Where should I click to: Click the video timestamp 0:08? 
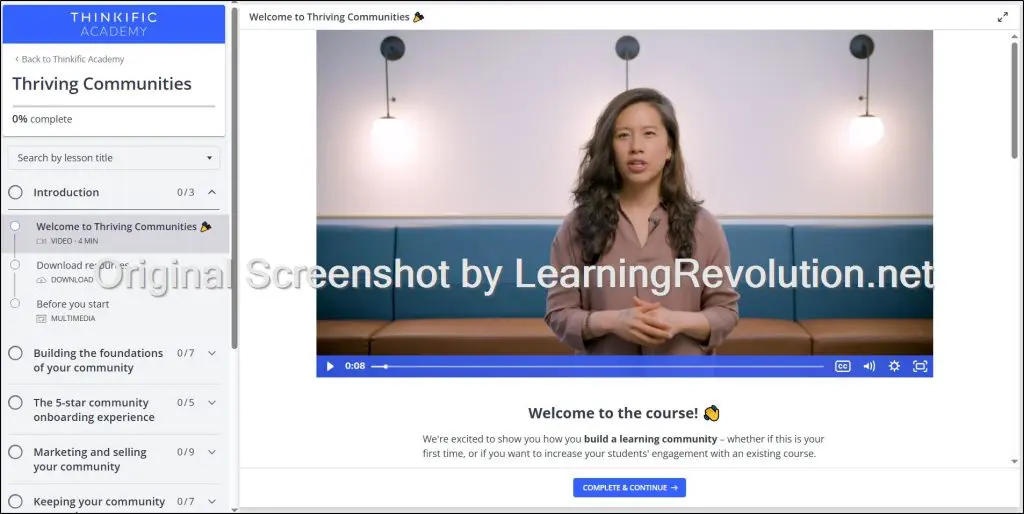355,366
